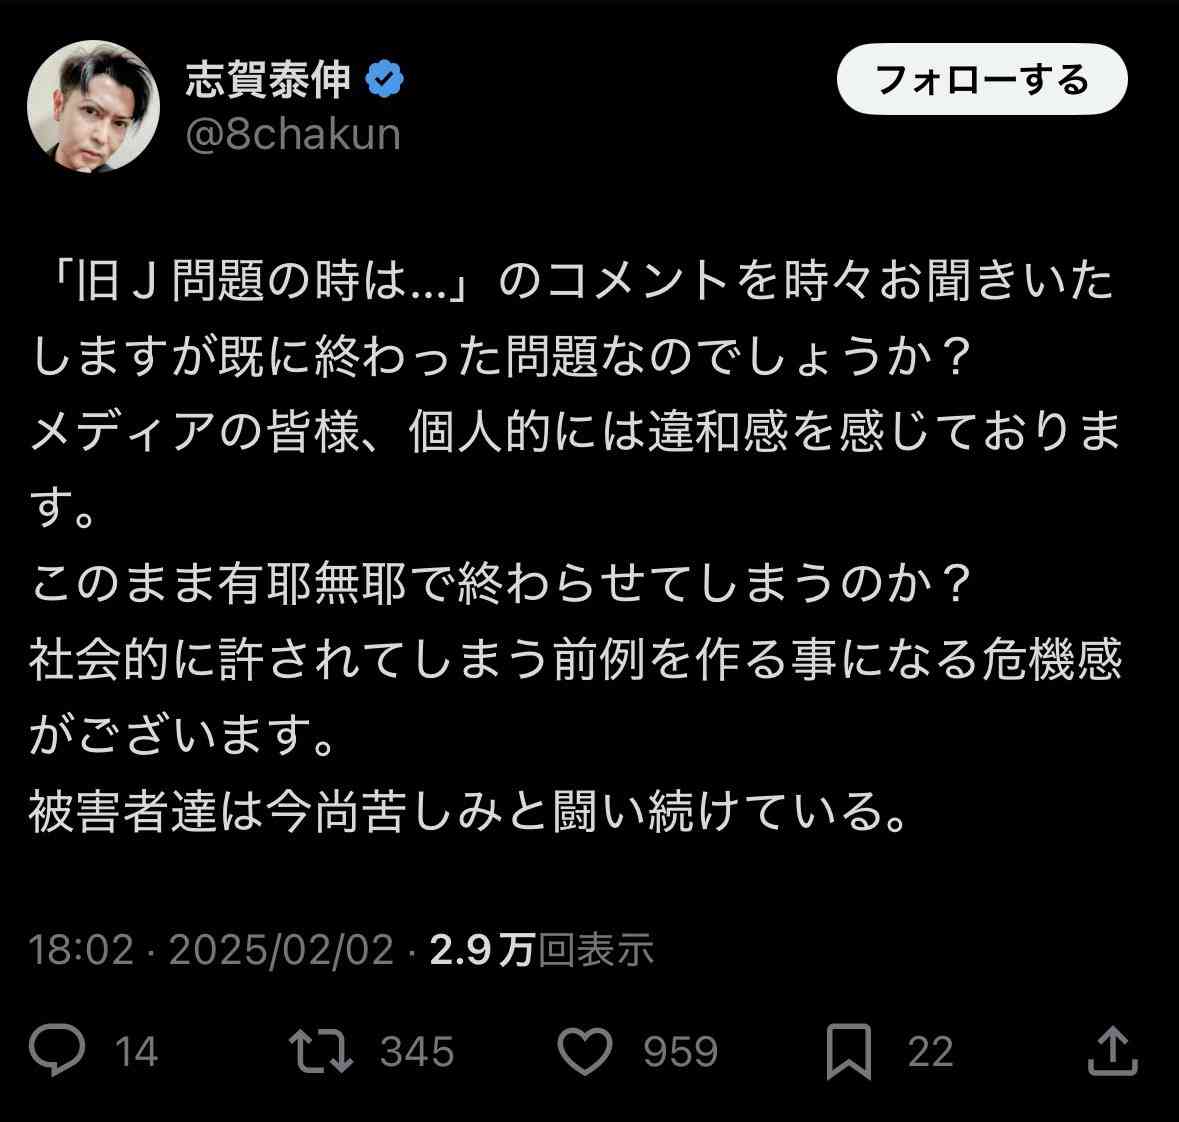Open the @8chakun handle link

pos(293,135)
